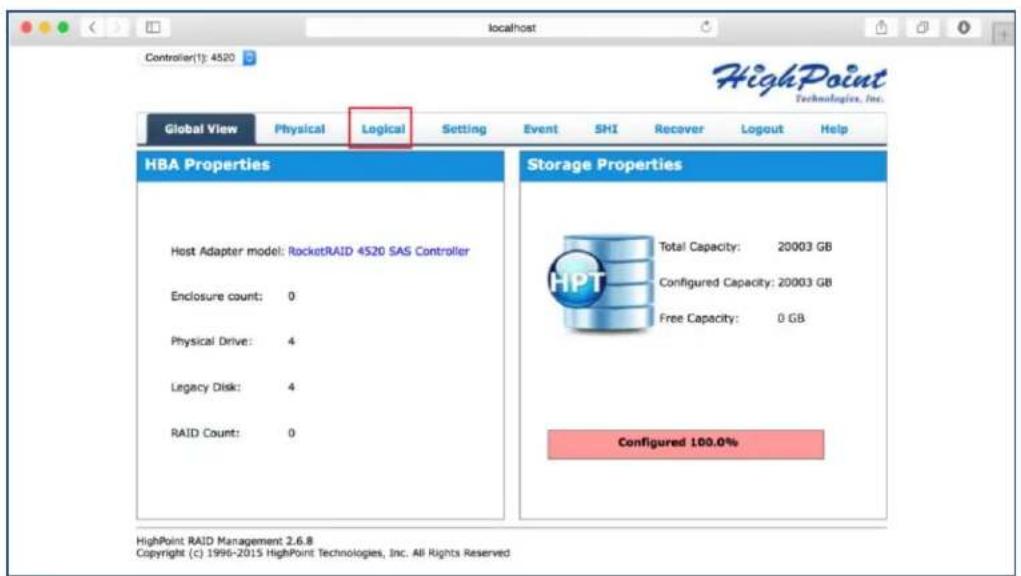Switch to the Global View tab
Viewport: 1021px width, 576px height.
[201, 129]
